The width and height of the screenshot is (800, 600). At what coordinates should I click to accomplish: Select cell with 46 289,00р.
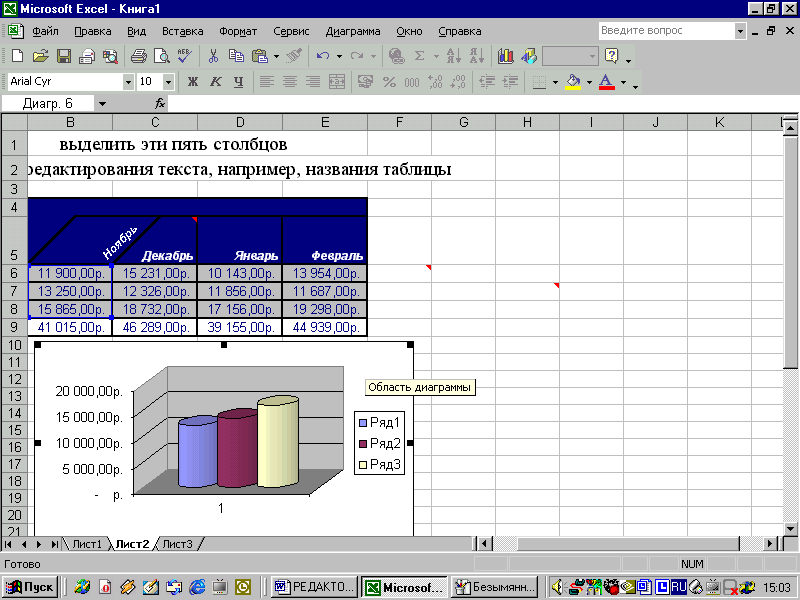155,327
